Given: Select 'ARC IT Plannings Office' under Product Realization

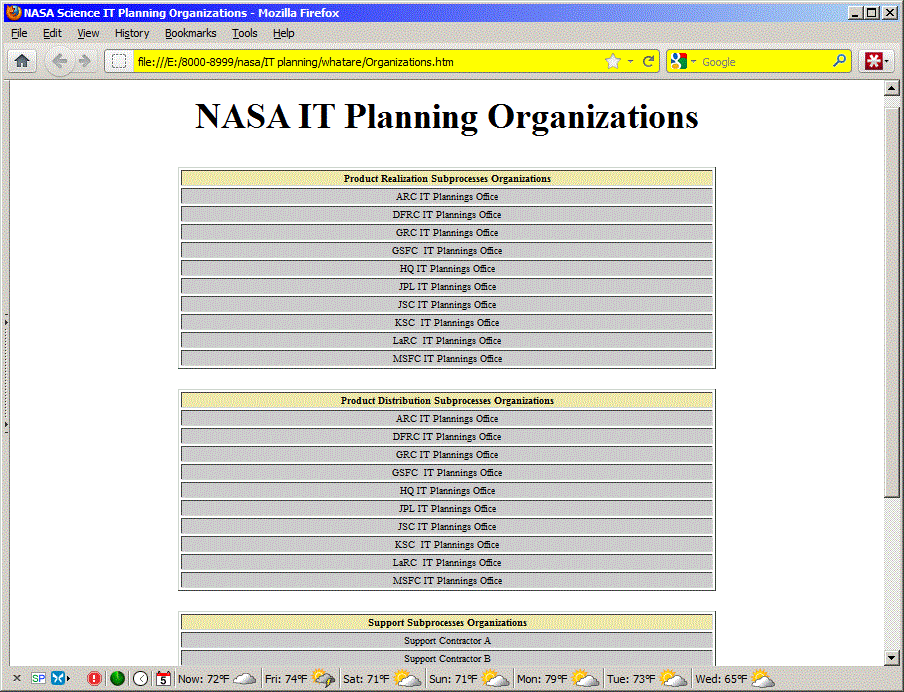Looking at the screenshot, I should pos(447,197).
